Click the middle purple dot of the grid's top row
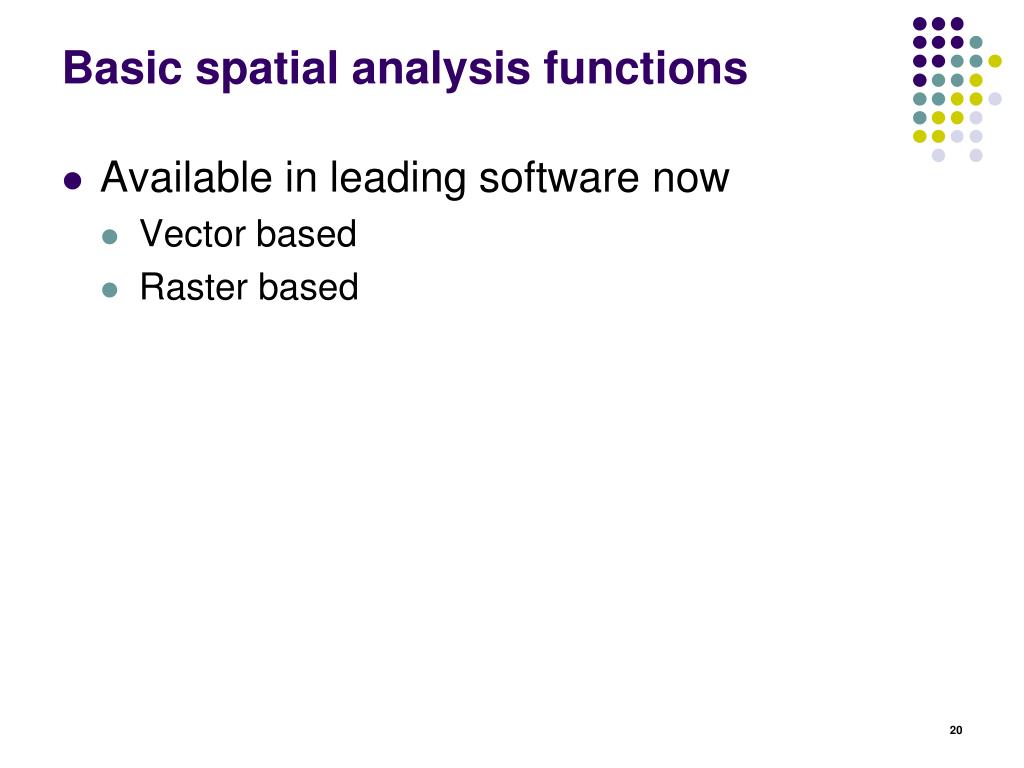The image size is (1024, 768). tap(938, 24)
